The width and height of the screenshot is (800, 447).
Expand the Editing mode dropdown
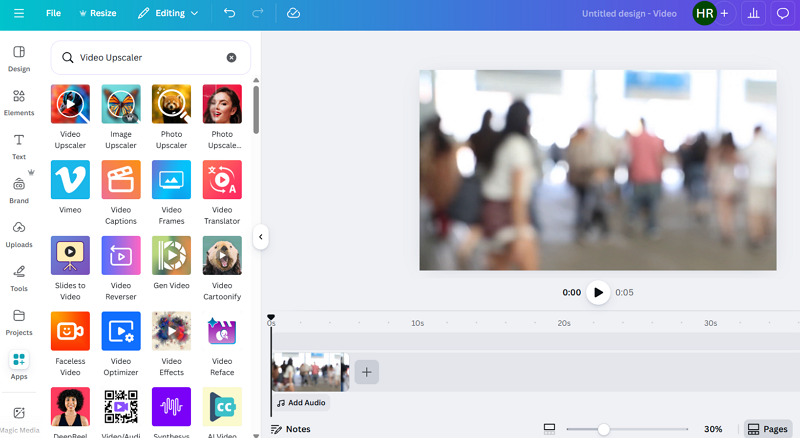tap(168, 14)
